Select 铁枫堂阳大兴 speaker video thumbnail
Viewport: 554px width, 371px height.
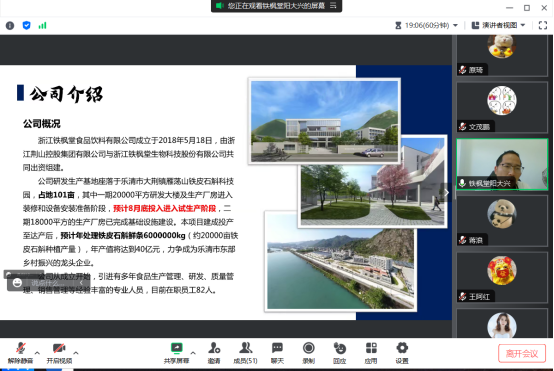point(502,164)
